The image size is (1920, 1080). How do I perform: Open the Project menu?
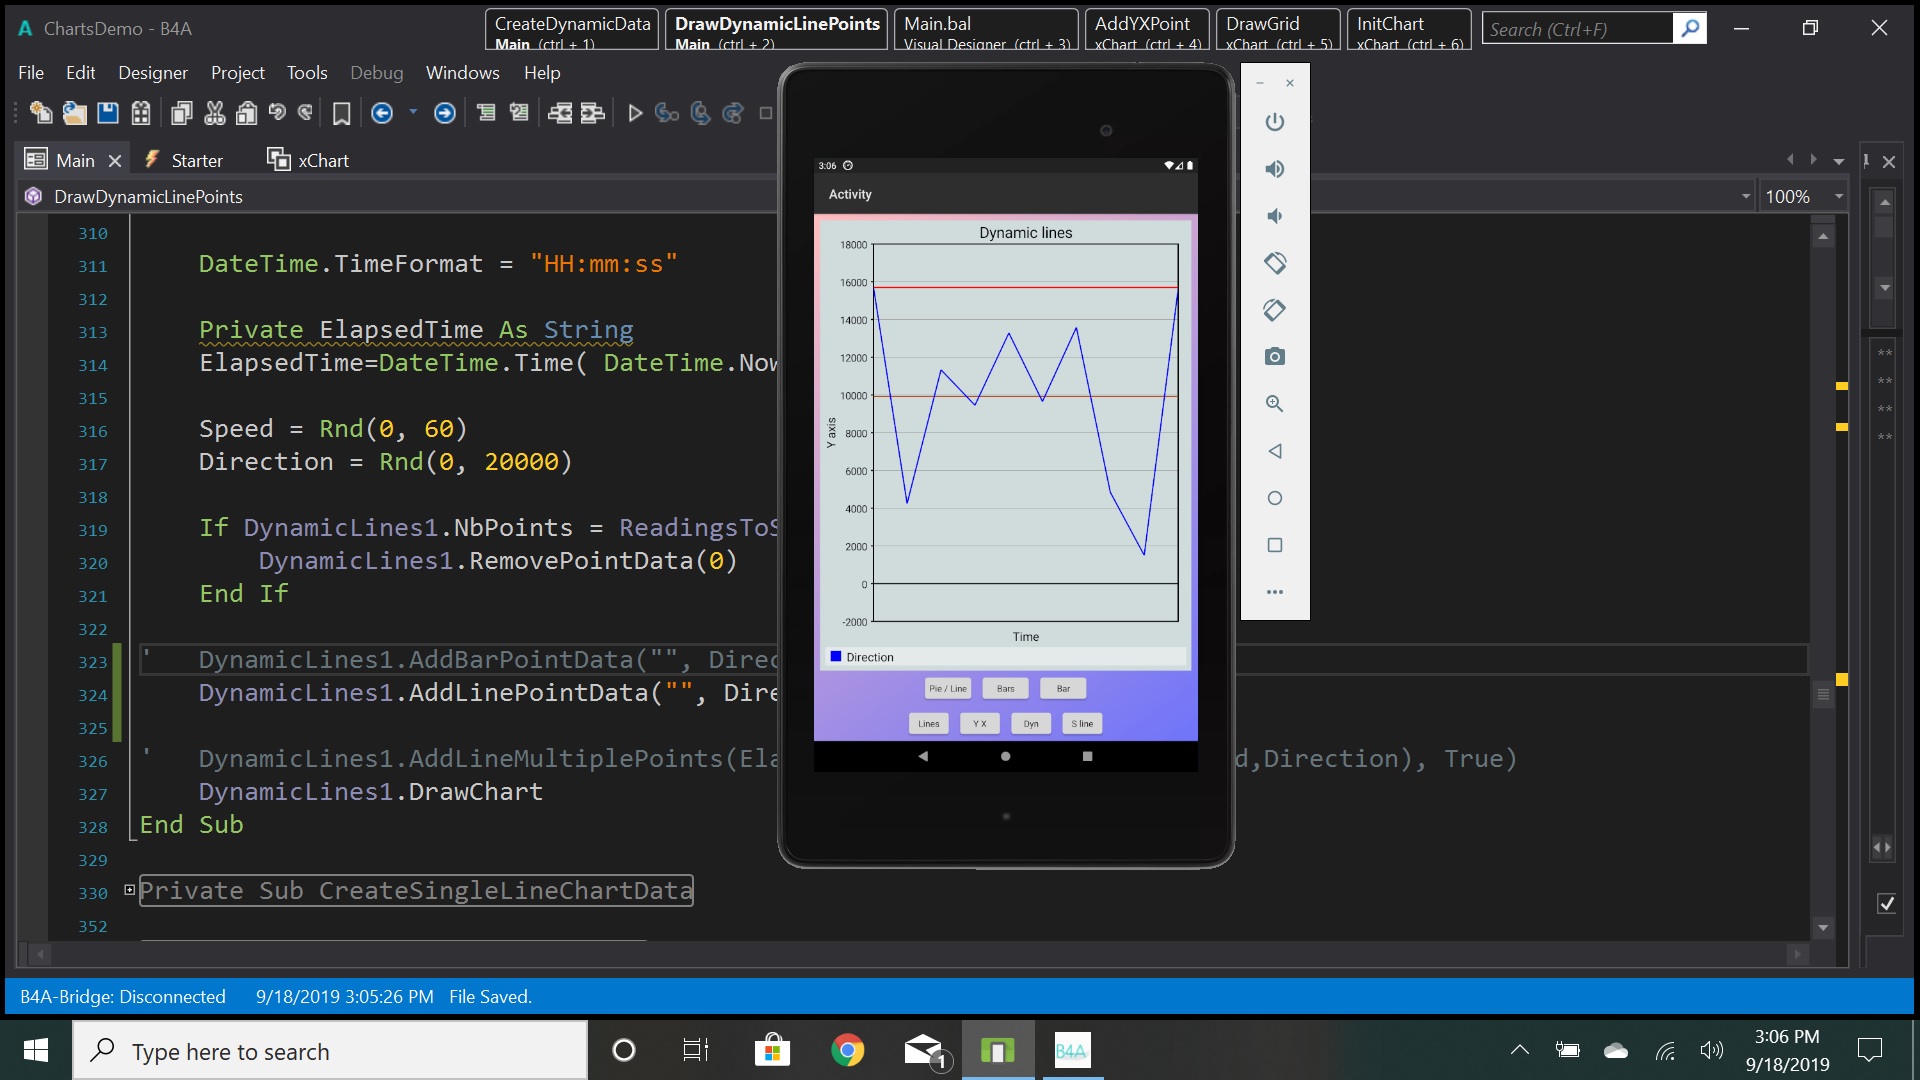coord(237,73)
